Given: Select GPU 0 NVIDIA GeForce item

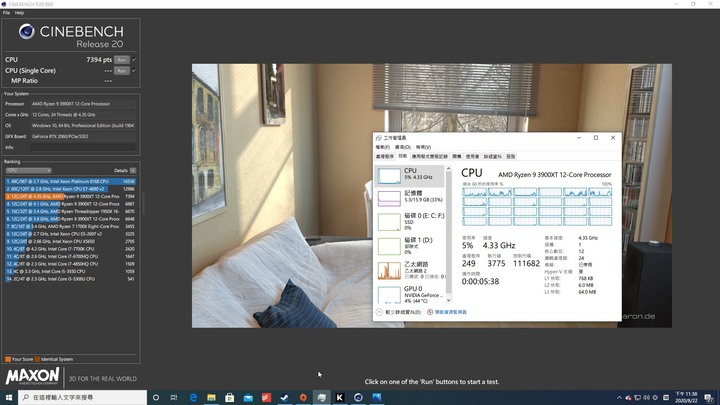Looking at the screenshot, I should tap(410, 294).
